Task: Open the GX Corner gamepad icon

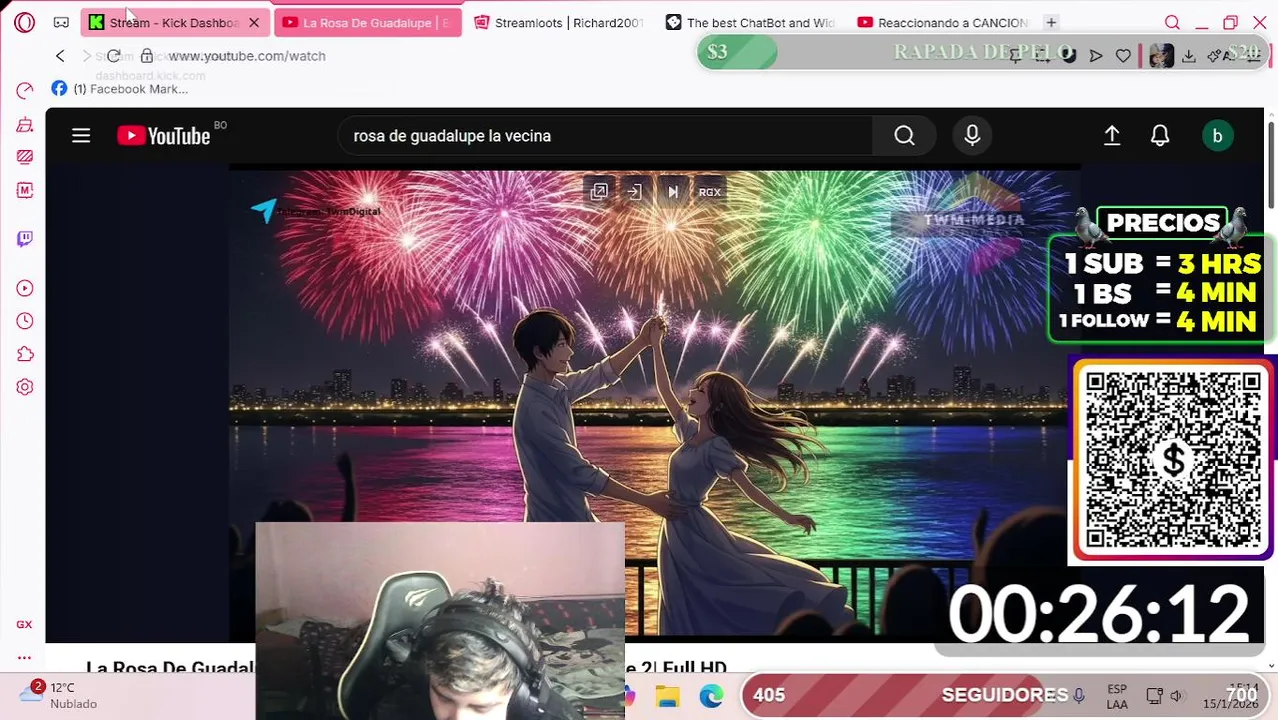Action: [x=61, y=22]
